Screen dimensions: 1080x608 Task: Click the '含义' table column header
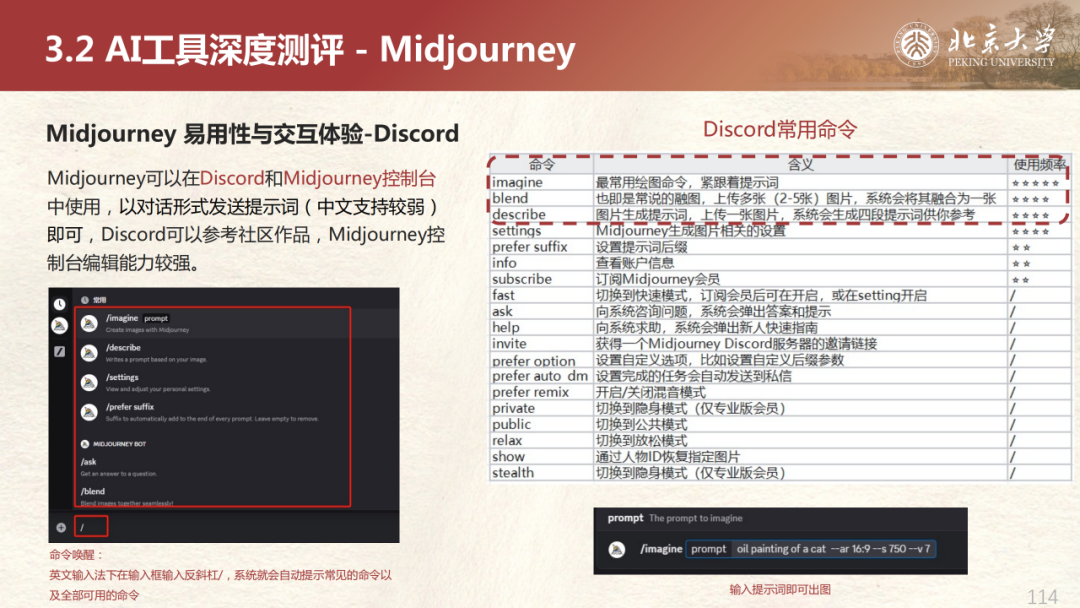pos(800,165)
